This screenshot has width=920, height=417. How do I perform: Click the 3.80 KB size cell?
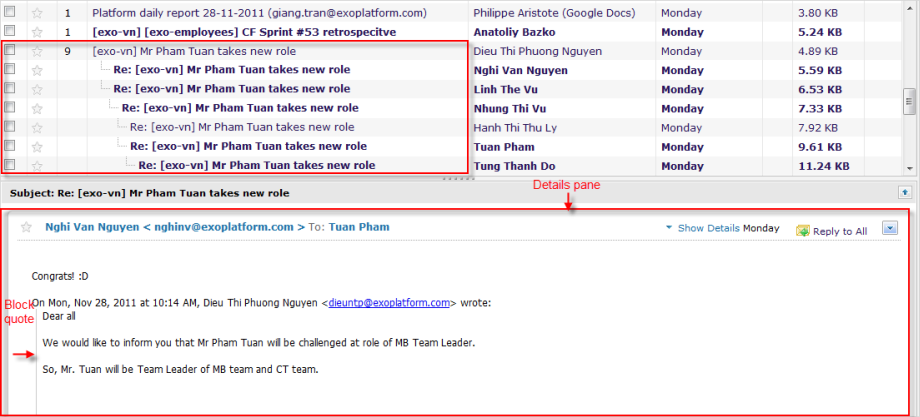coord(818,12)
